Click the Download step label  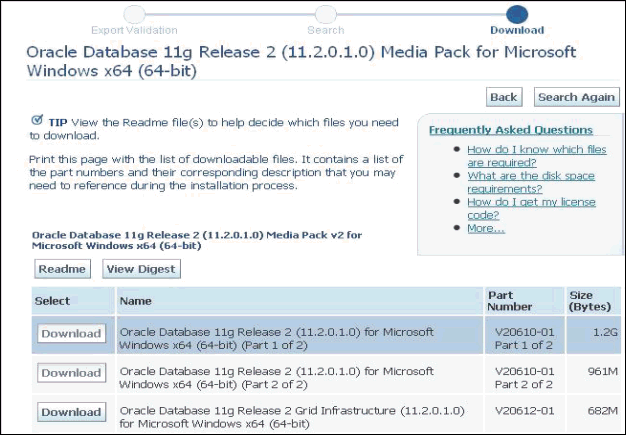click(517, 30)
